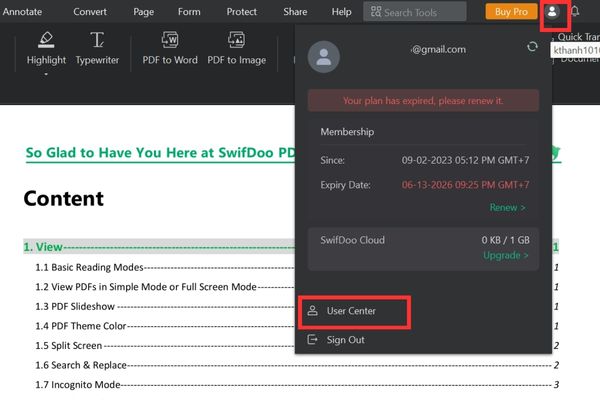Click the plan expired renewal banner
This screenshot has height=400, width=600.
point(423,101)
